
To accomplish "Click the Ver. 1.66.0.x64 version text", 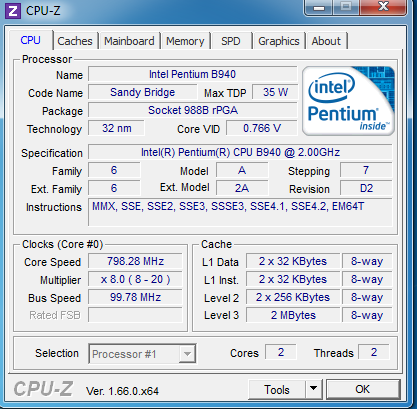I will 122,391.
